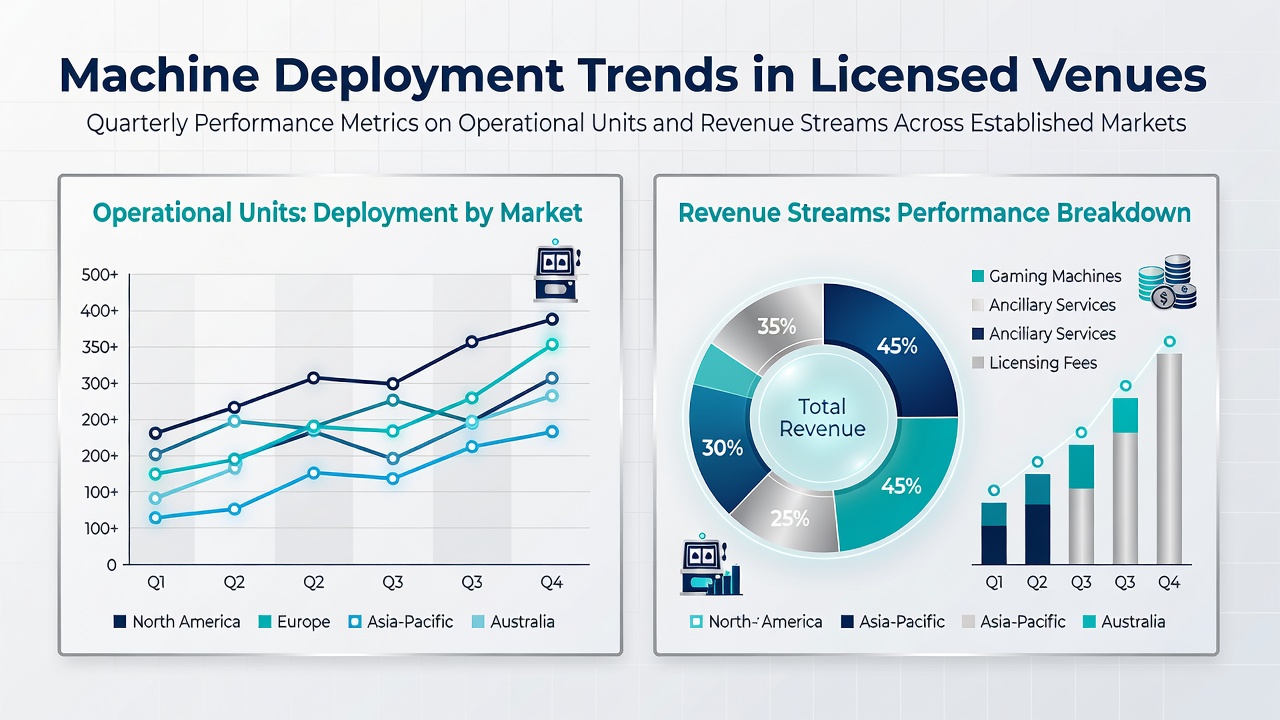1280x720 pixels.
Task: Click the ring marker beside North-America in revenue legend
Action: click(696, 622)
